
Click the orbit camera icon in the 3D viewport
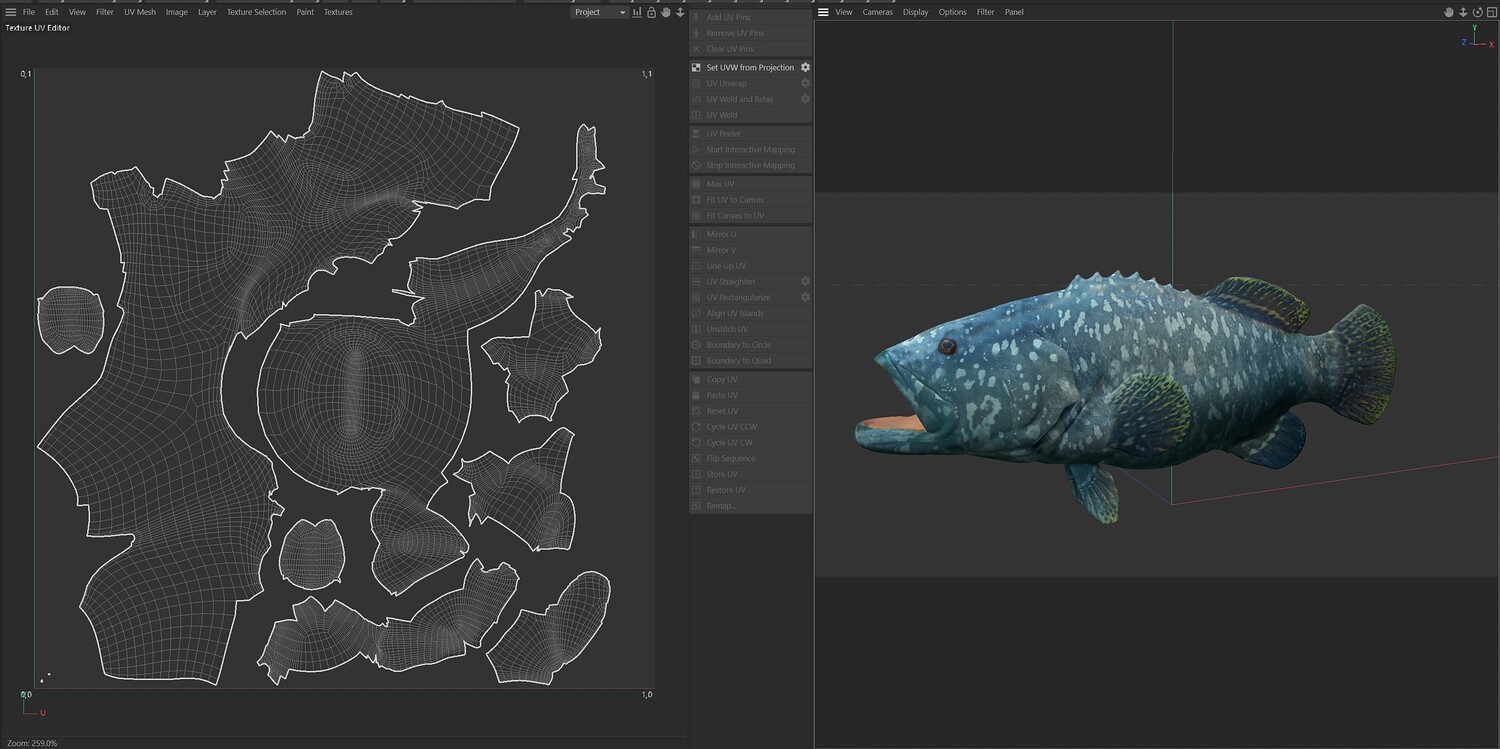tap(1478, 12)
